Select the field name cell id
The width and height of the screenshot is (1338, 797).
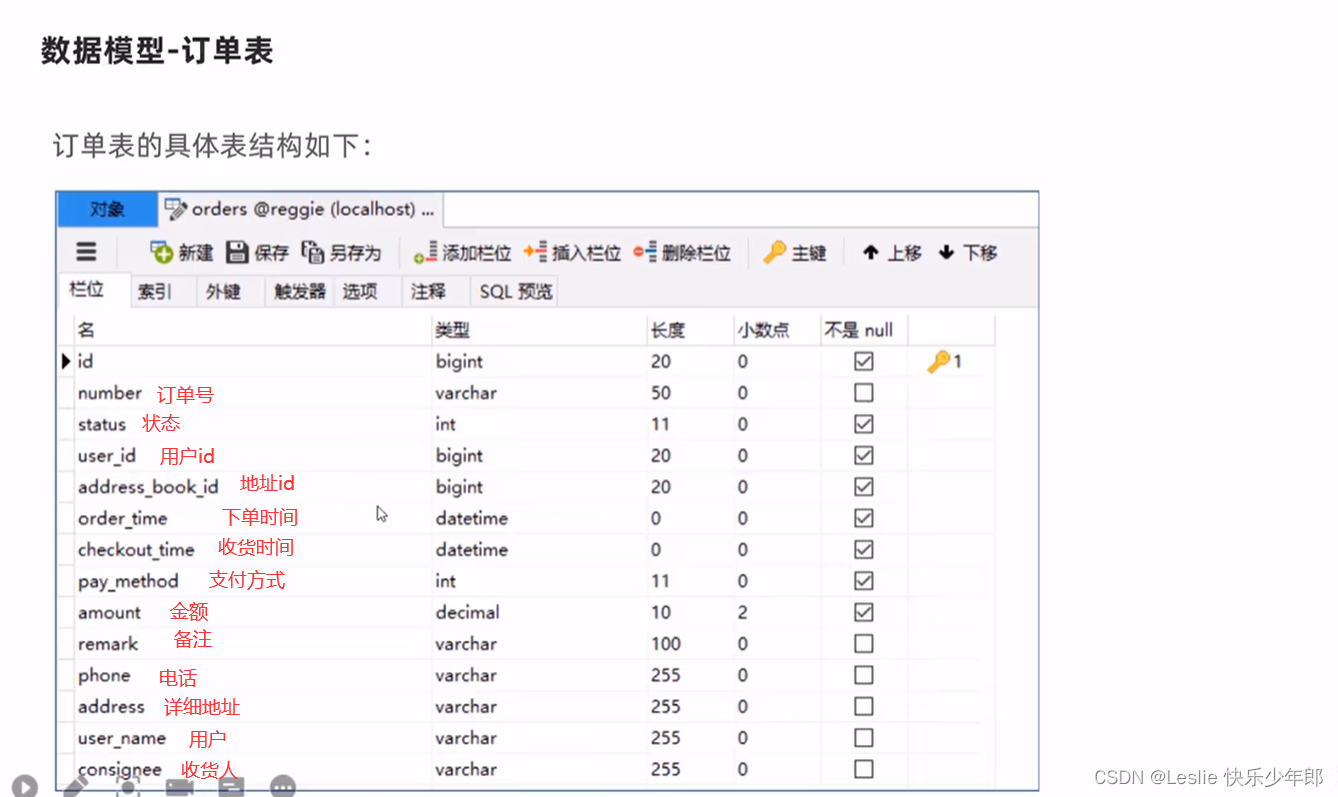[252, 361]
